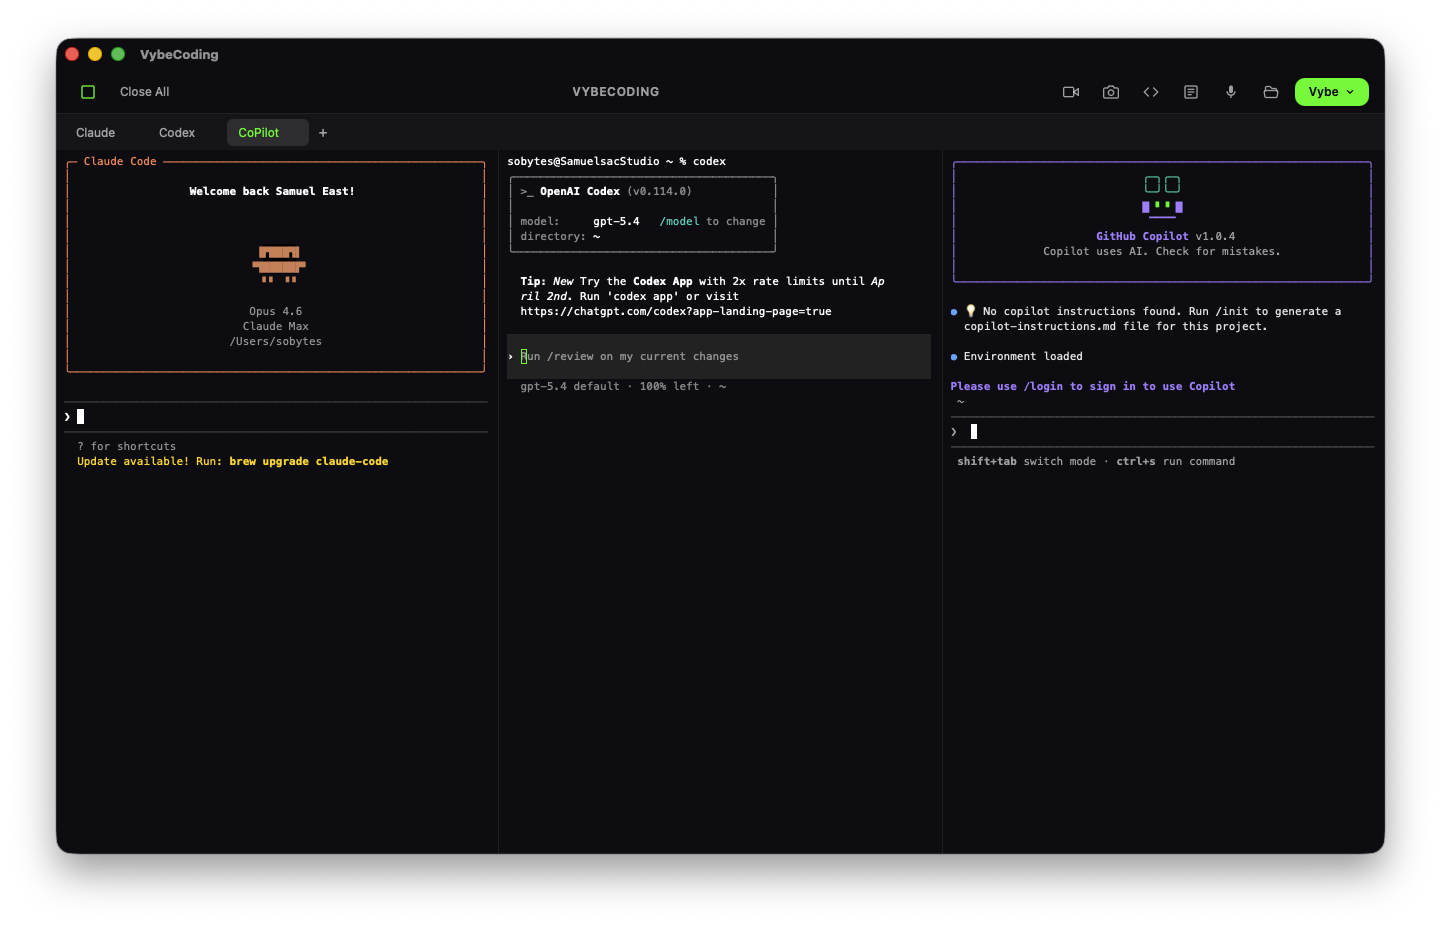
Task: Open code view with the angle brackets icon
Action: point(1150,91)
